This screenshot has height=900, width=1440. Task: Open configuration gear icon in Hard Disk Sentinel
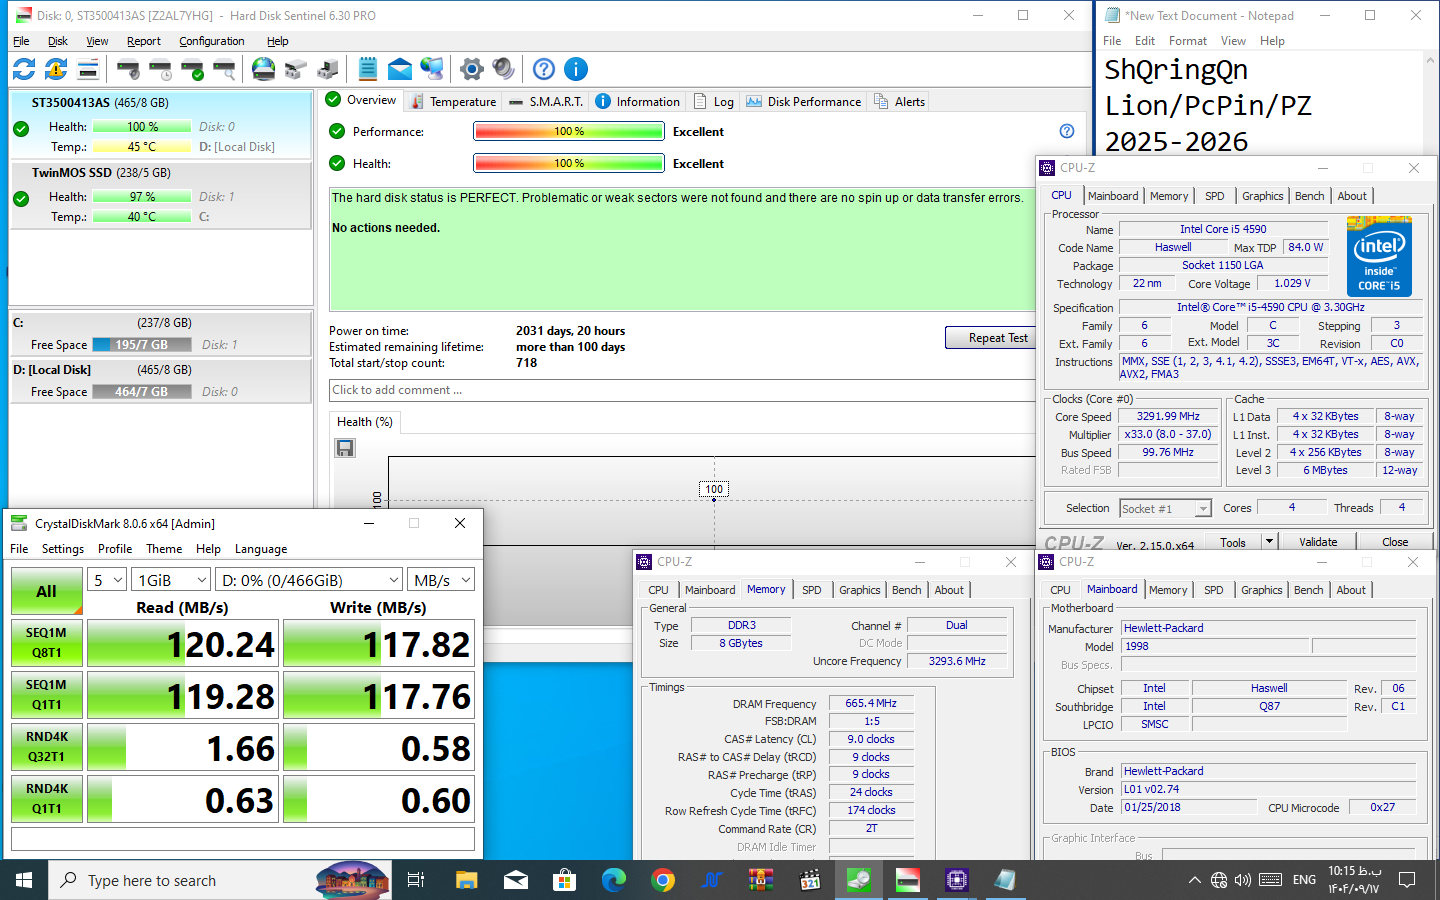point(472,69)
